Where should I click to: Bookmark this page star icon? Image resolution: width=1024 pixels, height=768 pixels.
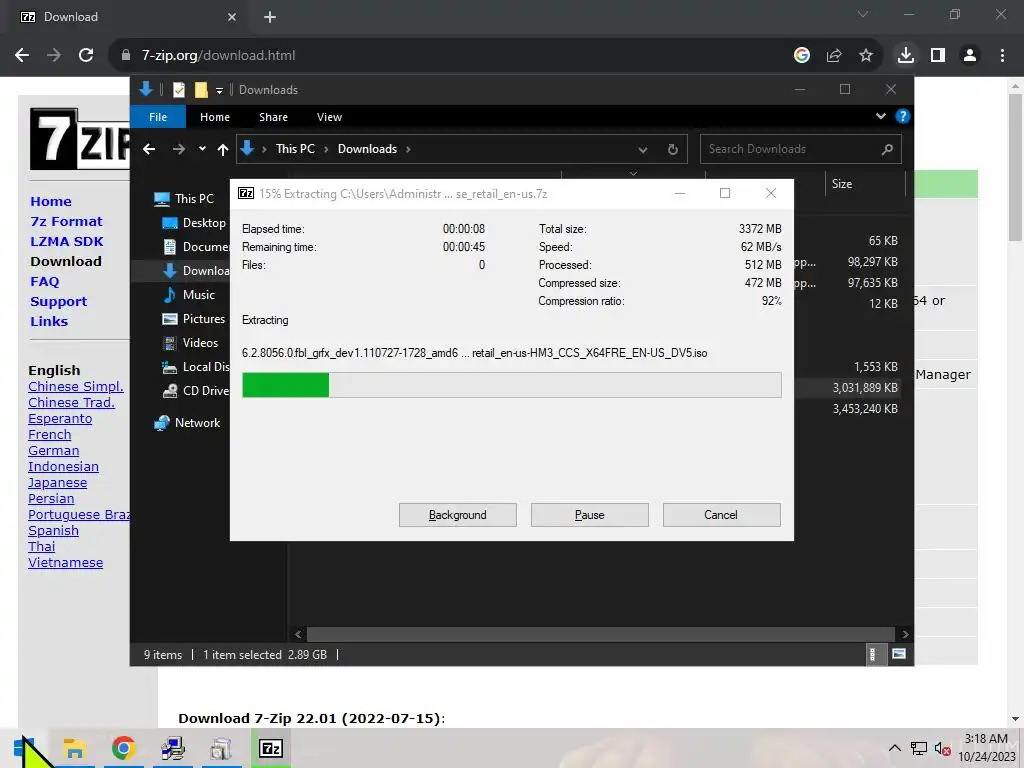[866, 56]
